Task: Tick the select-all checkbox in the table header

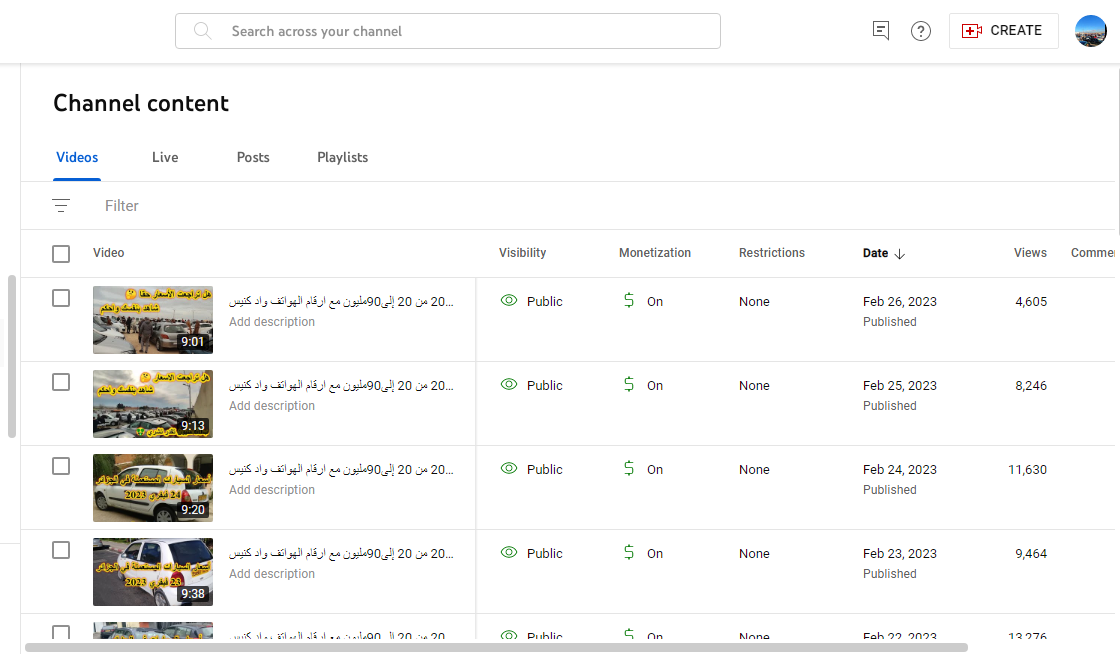Action: [x=61, y=253]
